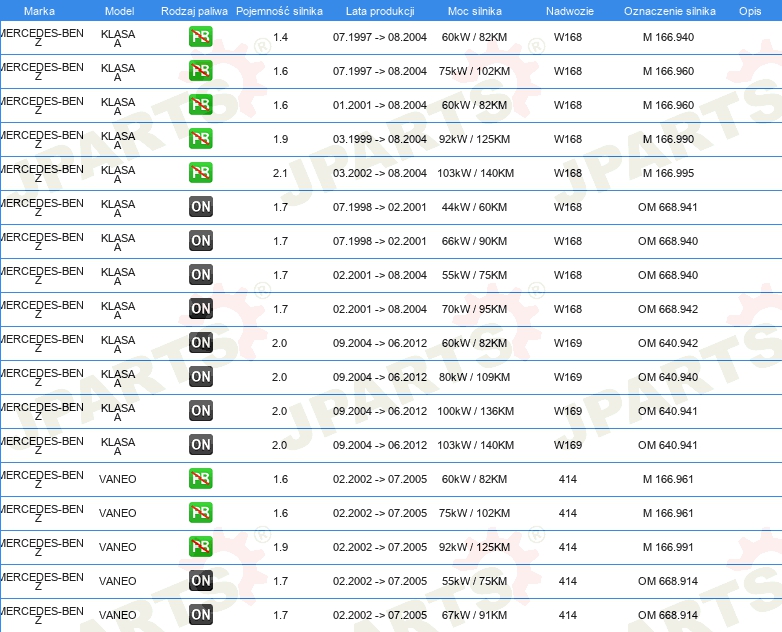Click the production dates 03.2002 -> 08.2004

[380, 173]
